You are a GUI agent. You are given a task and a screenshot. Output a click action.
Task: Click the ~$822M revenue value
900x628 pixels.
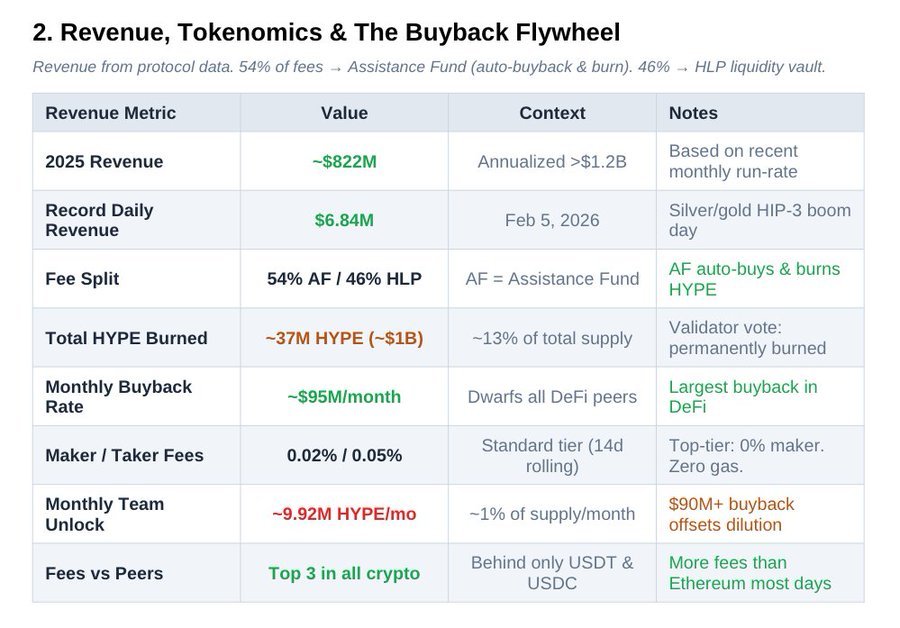344,162
